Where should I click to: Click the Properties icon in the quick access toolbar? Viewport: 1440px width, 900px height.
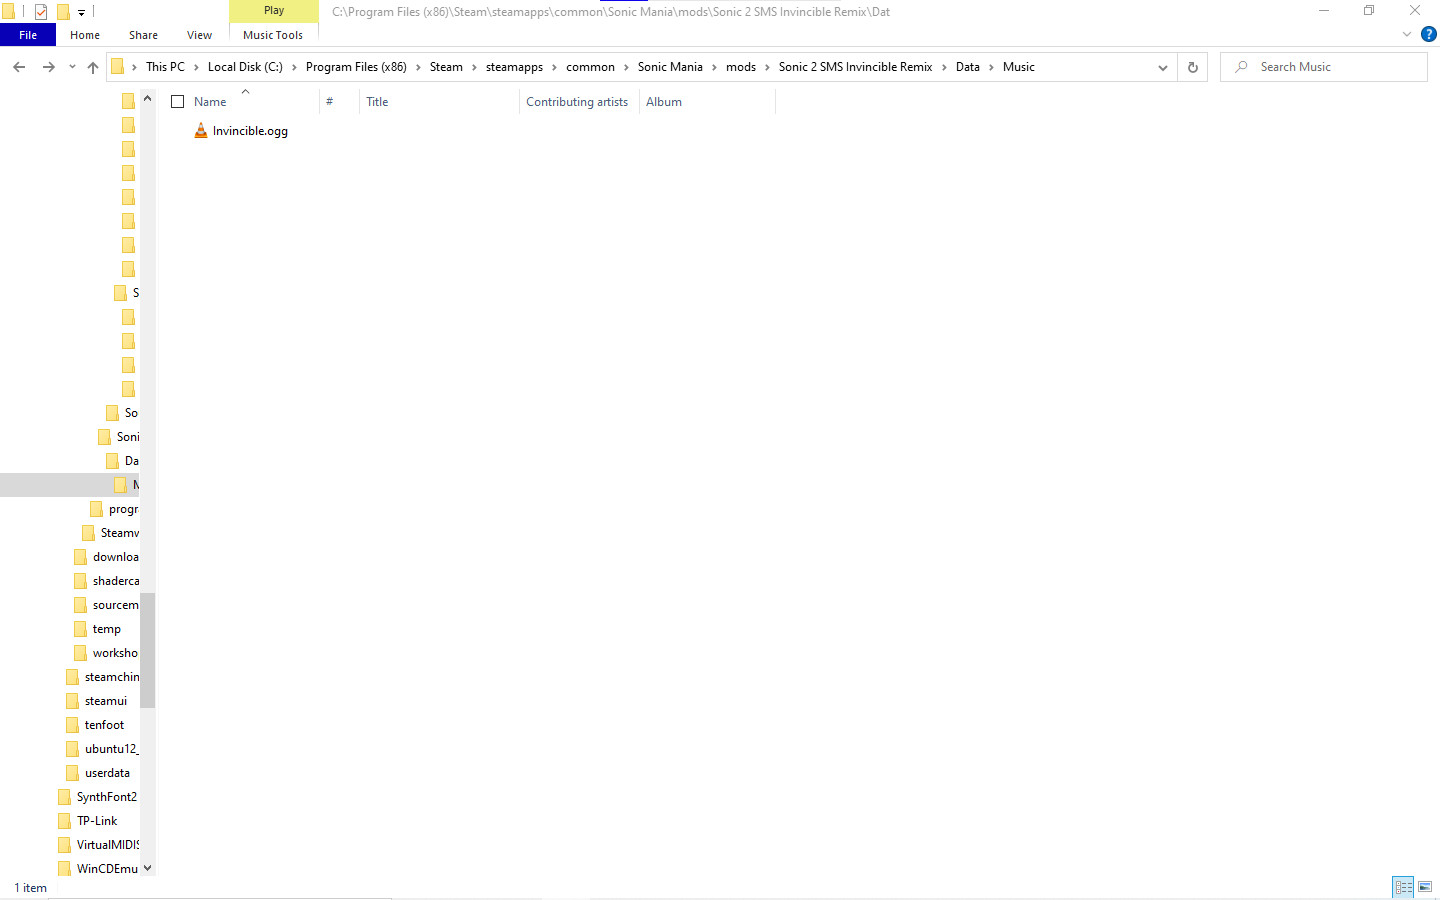[x=41, y=12]
